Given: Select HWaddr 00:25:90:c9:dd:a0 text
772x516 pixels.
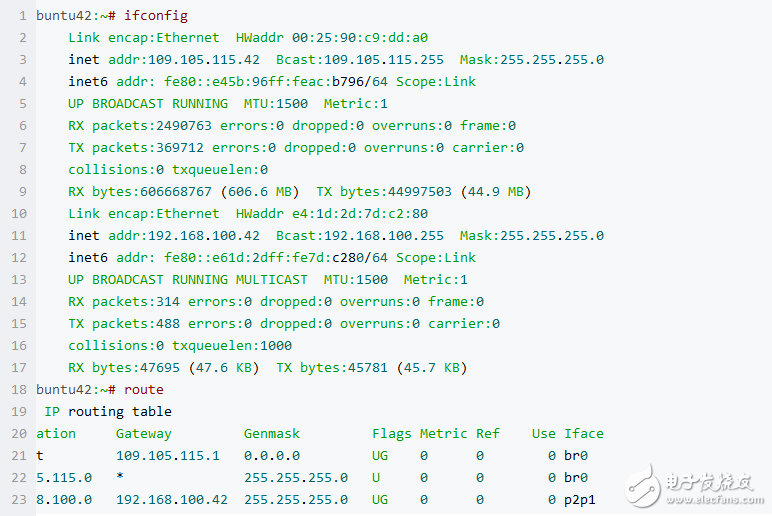Looking at the screenshot, I should pos(331,37).
